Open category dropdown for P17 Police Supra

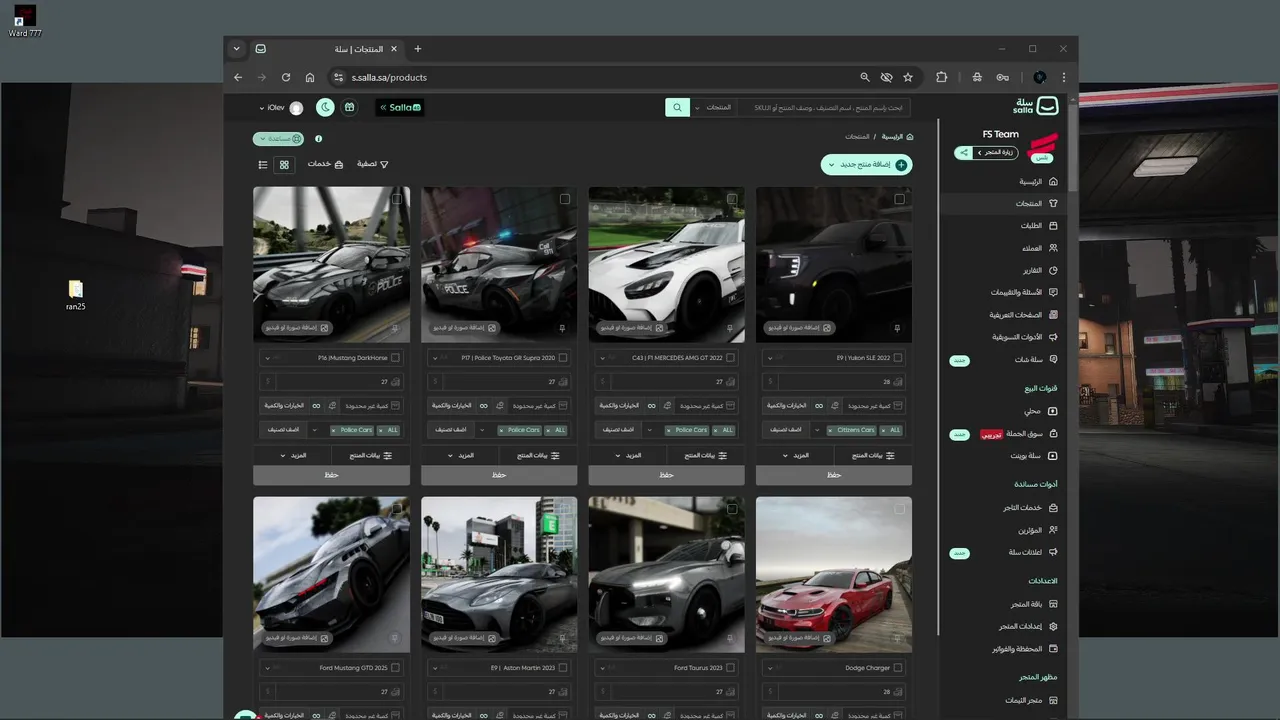(x=482, y=430)
